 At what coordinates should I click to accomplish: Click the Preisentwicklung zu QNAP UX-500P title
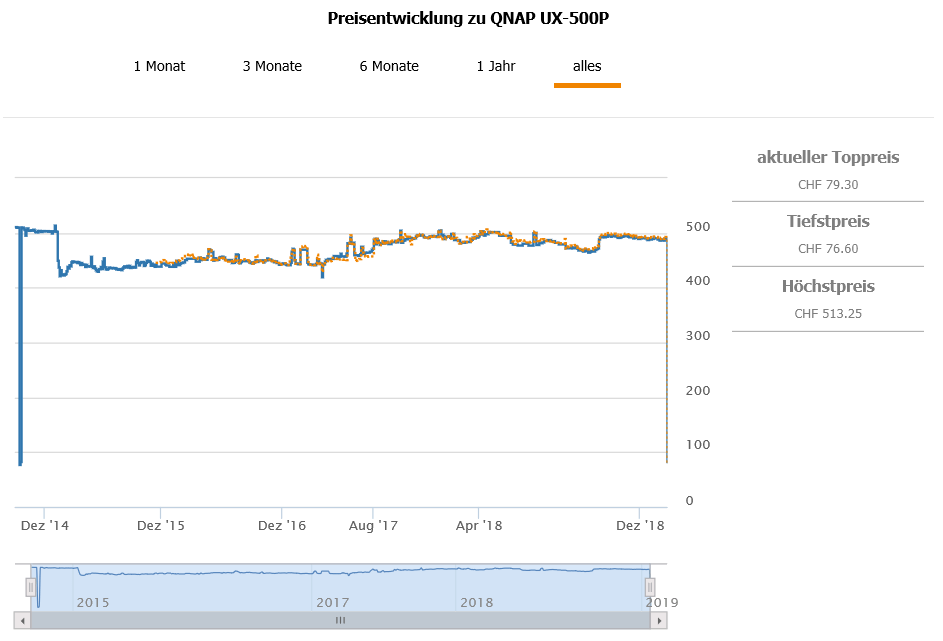(x=469, y=18)
